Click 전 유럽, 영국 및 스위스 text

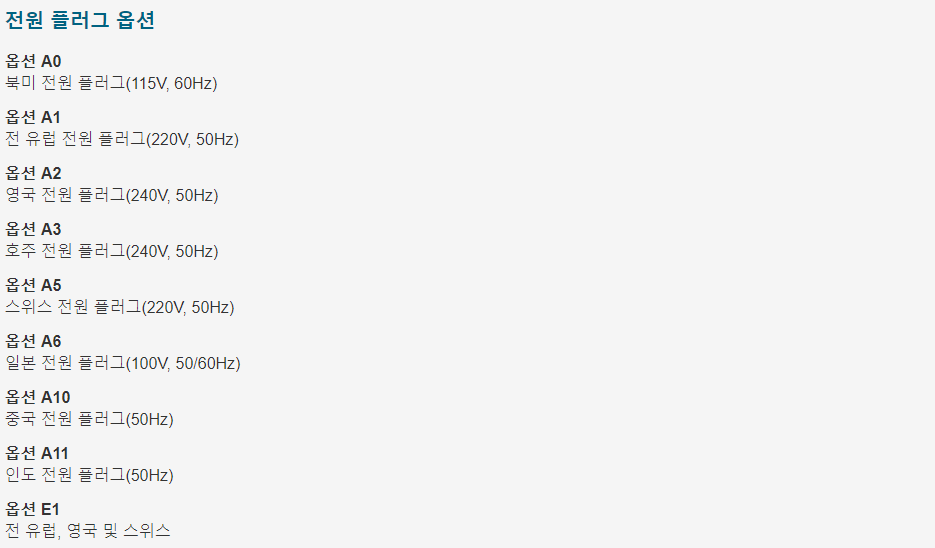88,531
